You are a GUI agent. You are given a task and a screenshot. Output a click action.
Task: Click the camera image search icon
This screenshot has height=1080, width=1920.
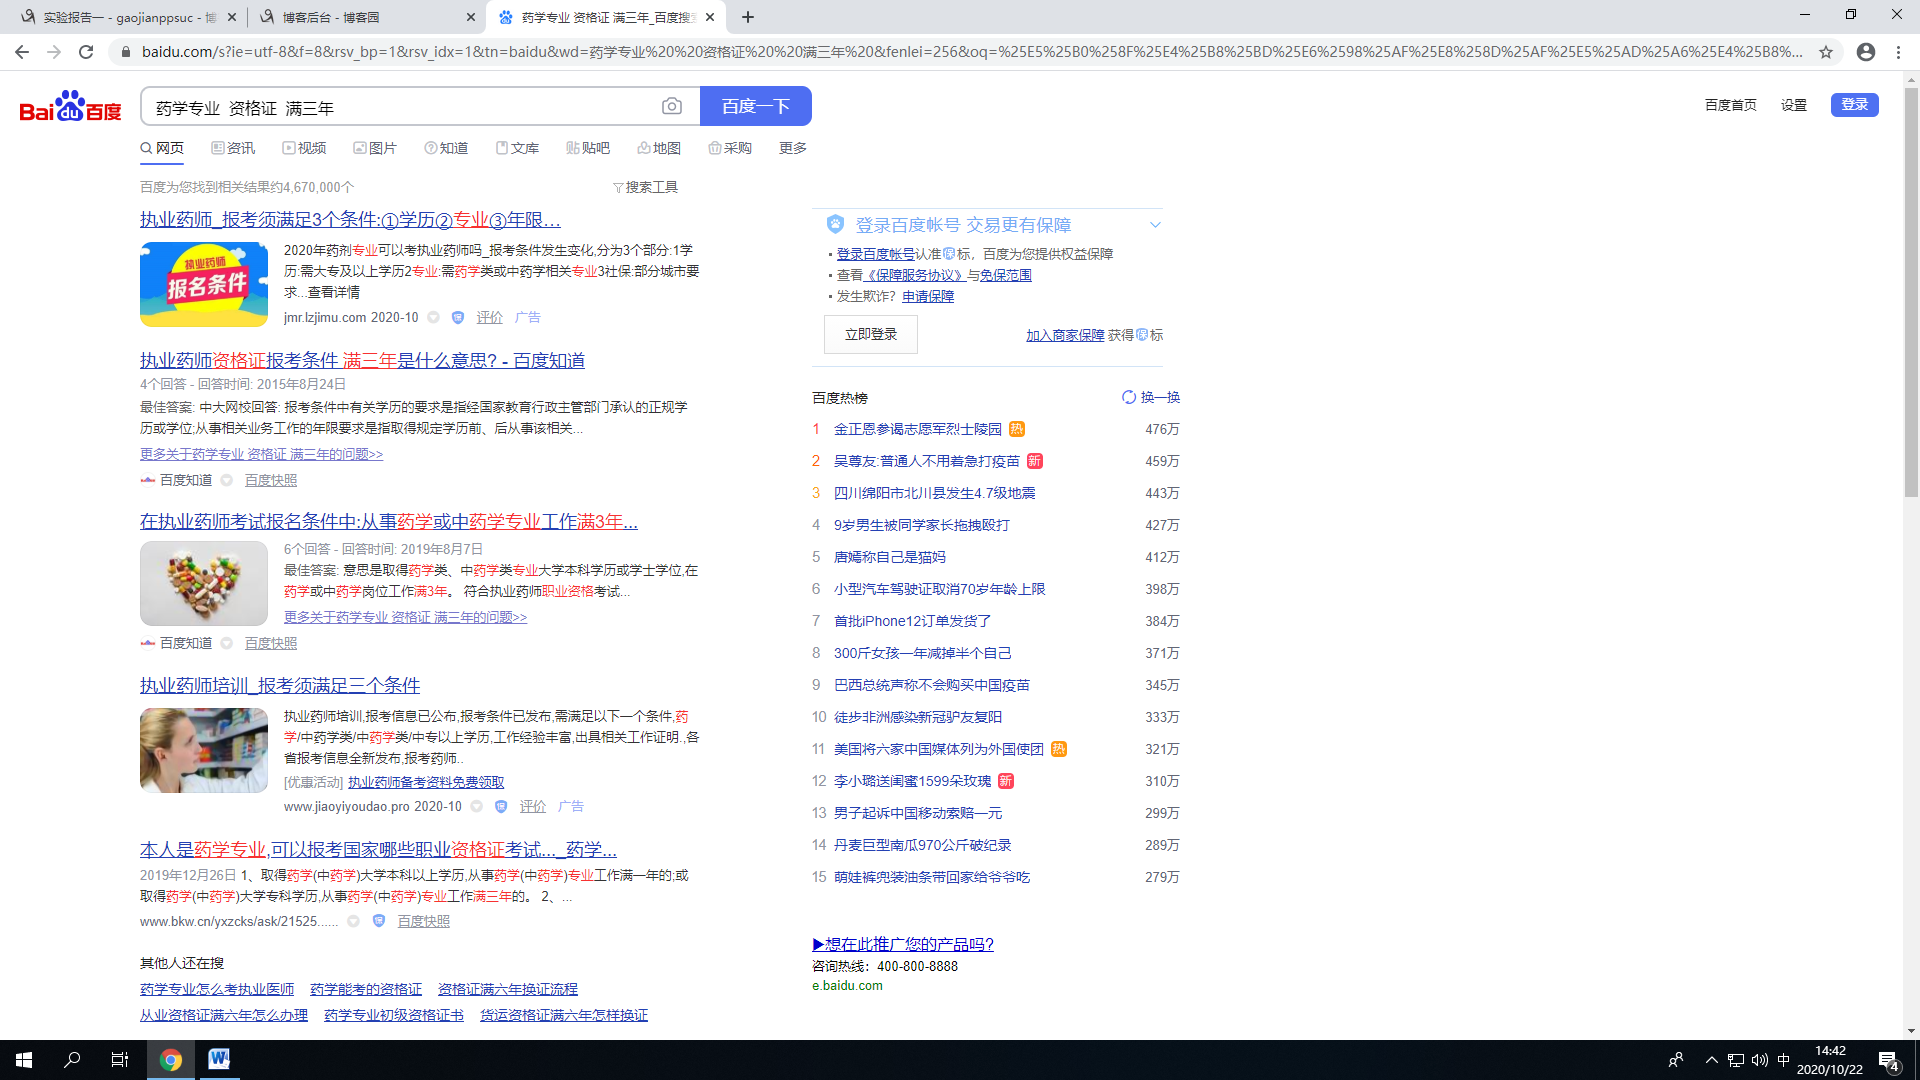[x=672, y=106]
